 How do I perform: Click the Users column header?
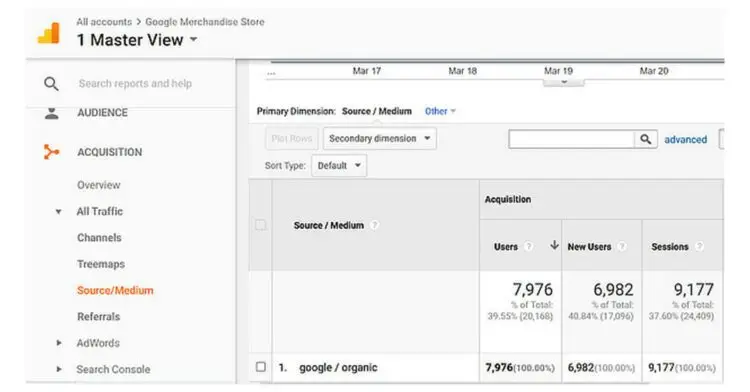[506, 247]
